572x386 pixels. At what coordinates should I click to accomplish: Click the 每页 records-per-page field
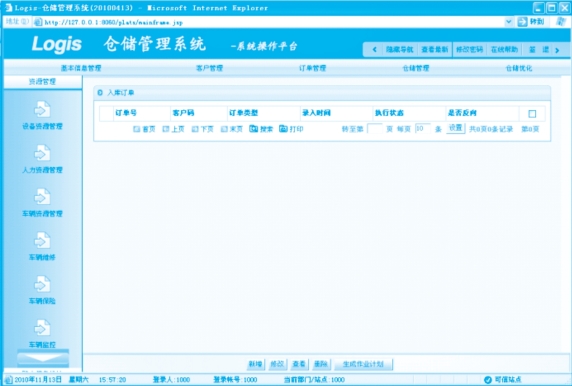423,128
